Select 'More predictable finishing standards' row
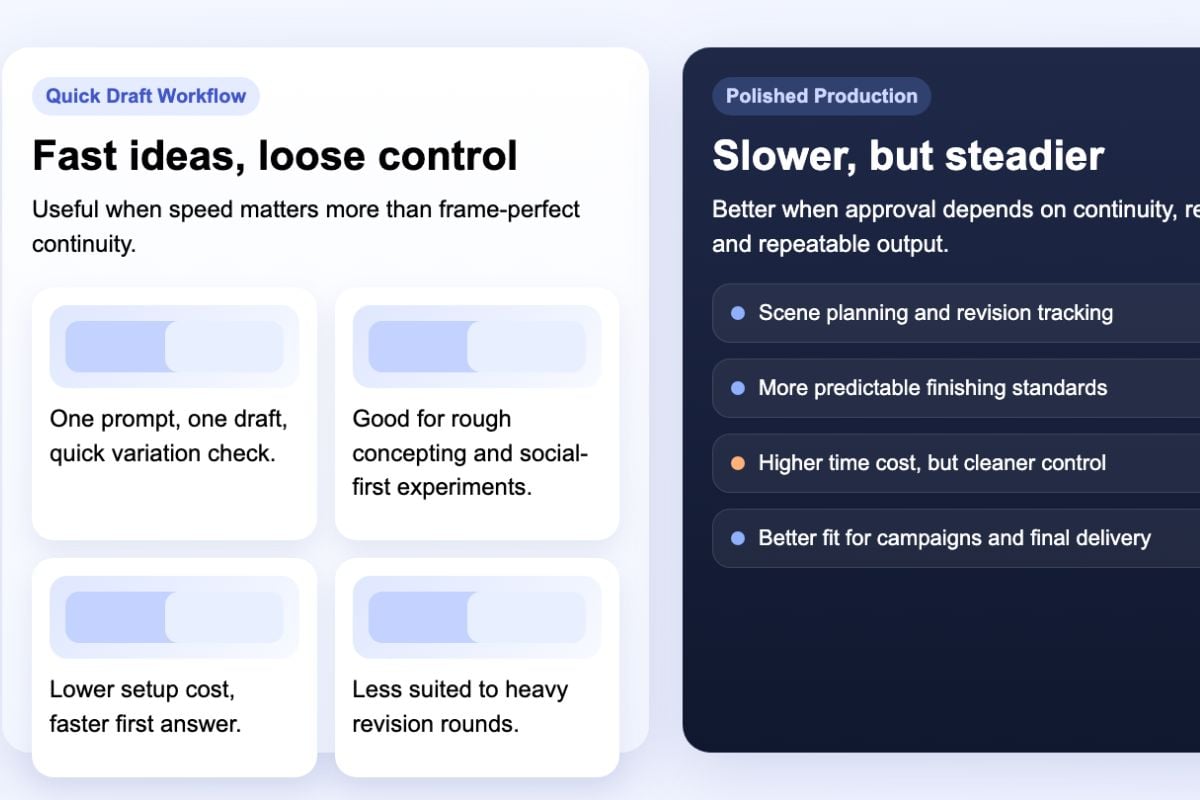This screenshot has height=800, width=1200. [x=956, y=388]
